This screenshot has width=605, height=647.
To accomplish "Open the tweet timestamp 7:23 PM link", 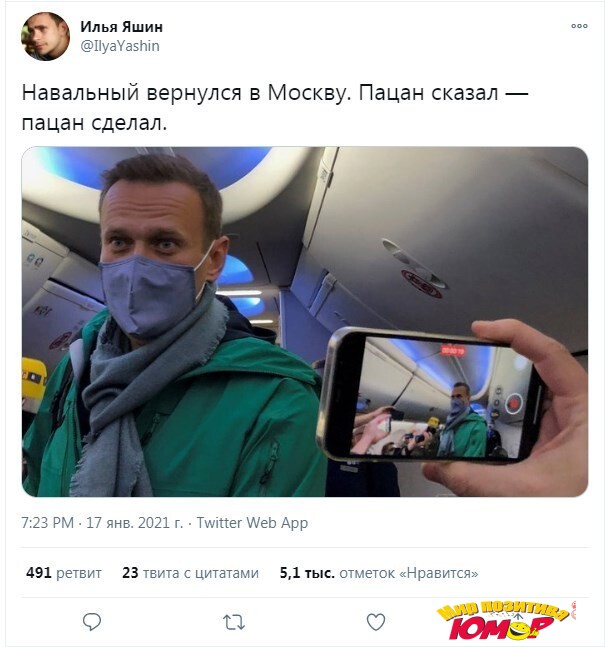I will coord(47,523).
